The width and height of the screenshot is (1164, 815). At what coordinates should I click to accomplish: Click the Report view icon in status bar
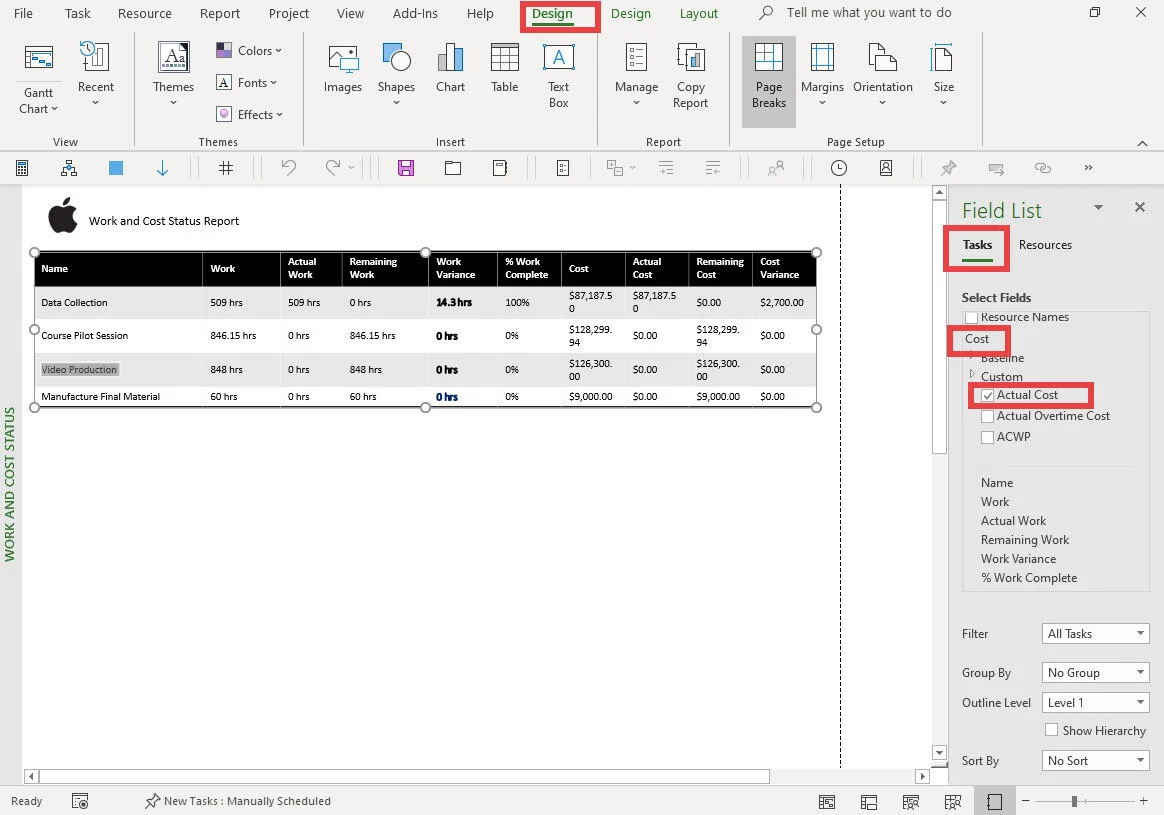pos(994,802)
